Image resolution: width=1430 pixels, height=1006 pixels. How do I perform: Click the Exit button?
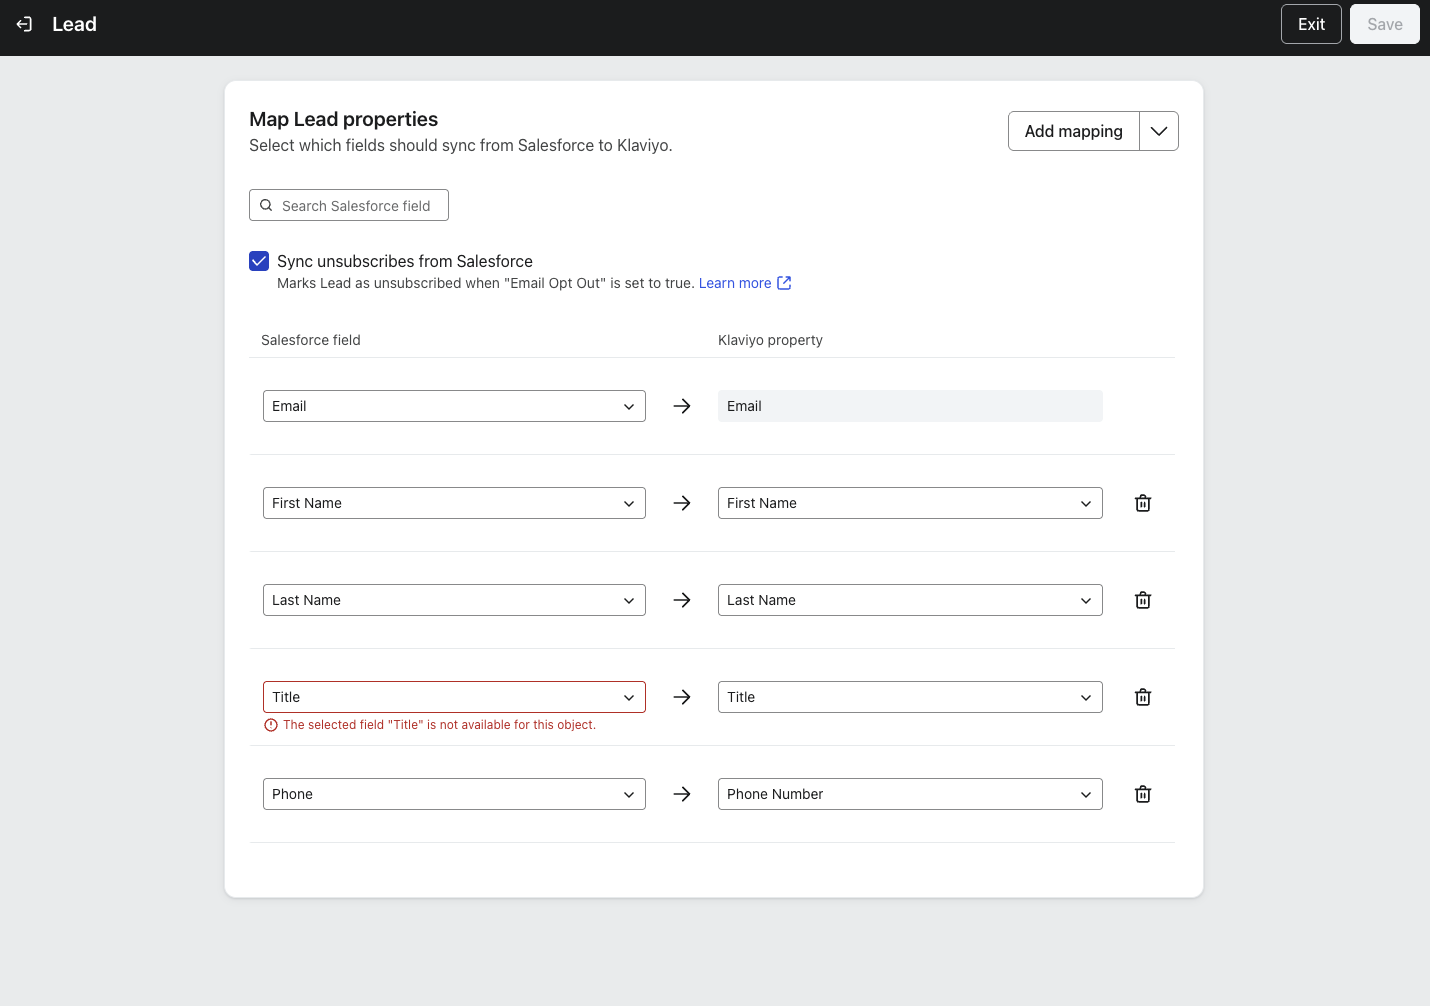[x=1311, y=24]
